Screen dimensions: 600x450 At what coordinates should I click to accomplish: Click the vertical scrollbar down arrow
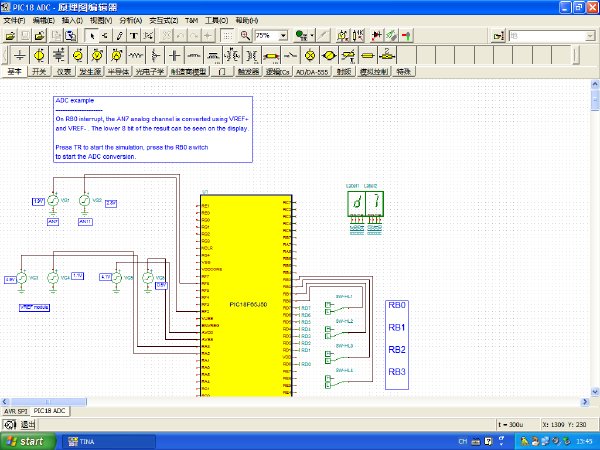click(595, 392)
